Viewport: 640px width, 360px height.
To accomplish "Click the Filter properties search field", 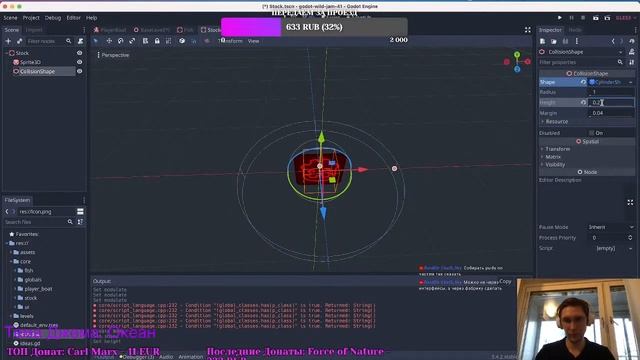I will click(x=582, y=62).
